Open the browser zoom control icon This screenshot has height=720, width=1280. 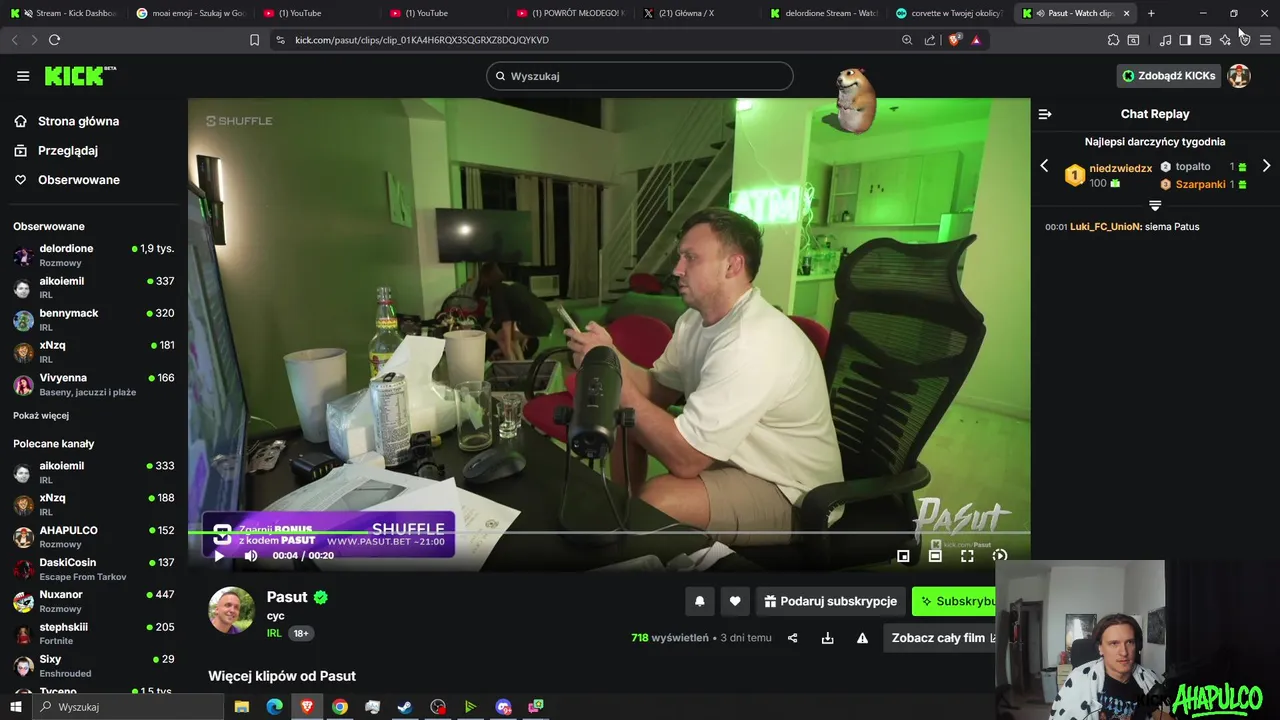coord(907,40)
